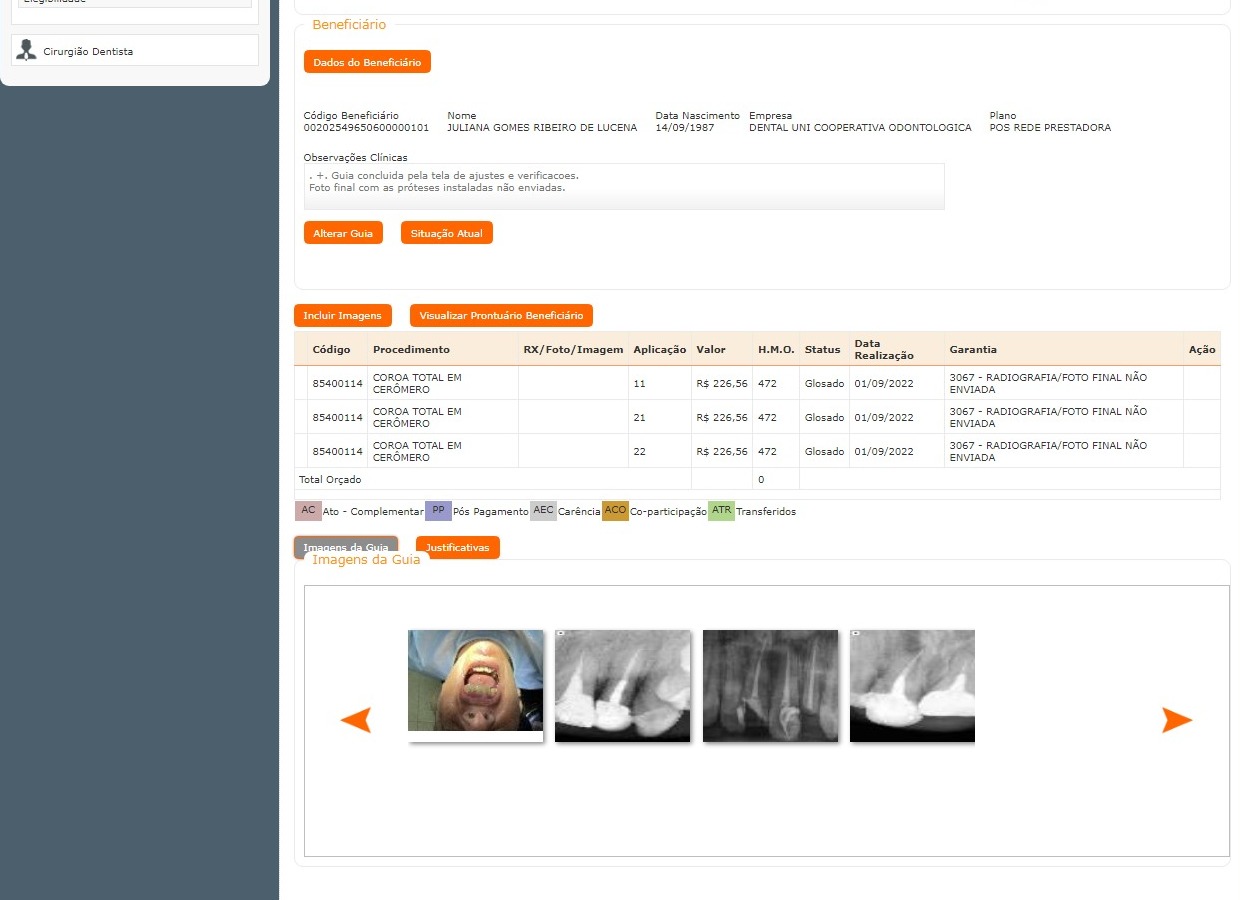Open the second radiograph thumbnail
The width and height of the screenshot is (1240, 900).
tap(622, 685)
